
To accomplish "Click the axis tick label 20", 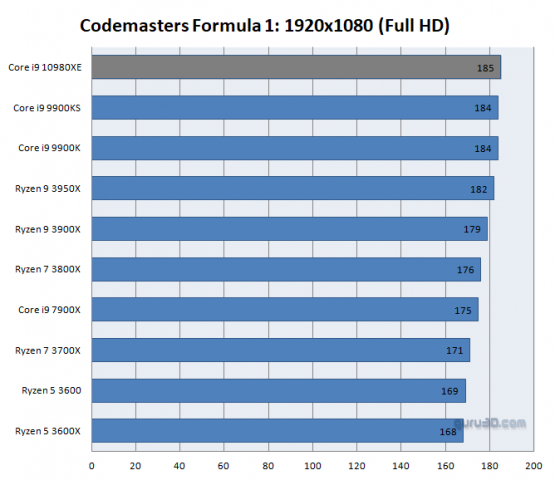I will click(135, 466).
